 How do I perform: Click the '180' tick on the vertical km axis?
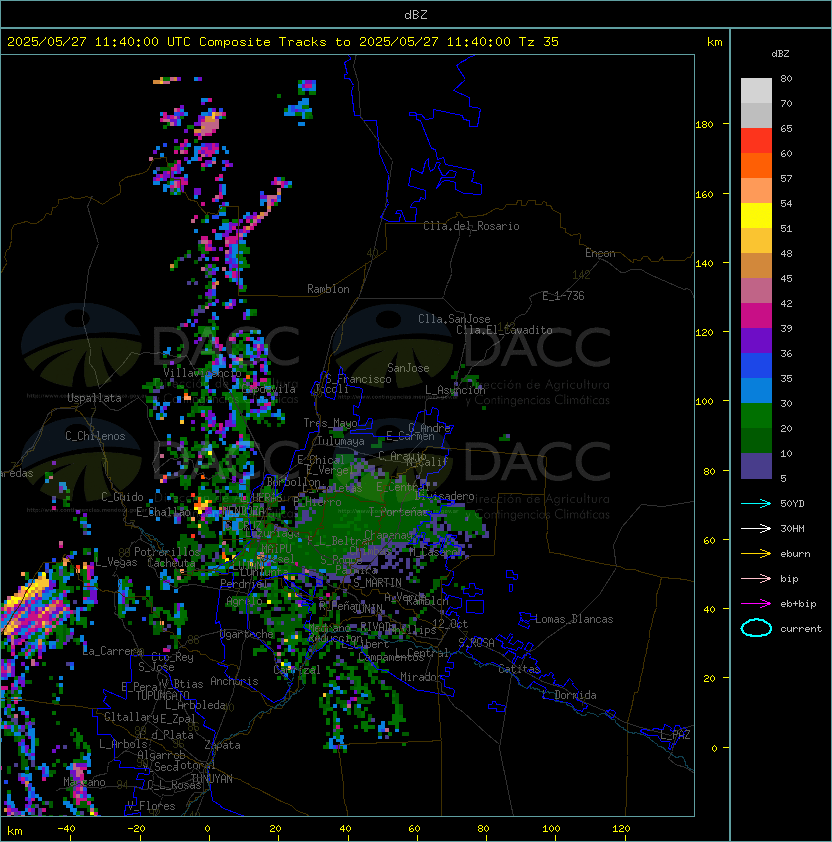(x=704, y=124)
